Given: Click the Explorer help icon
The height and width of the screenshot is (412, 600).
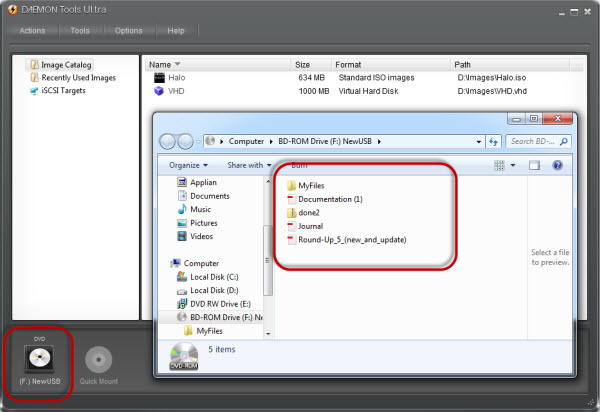Looking at the screenshot, I should click(558, 165).
